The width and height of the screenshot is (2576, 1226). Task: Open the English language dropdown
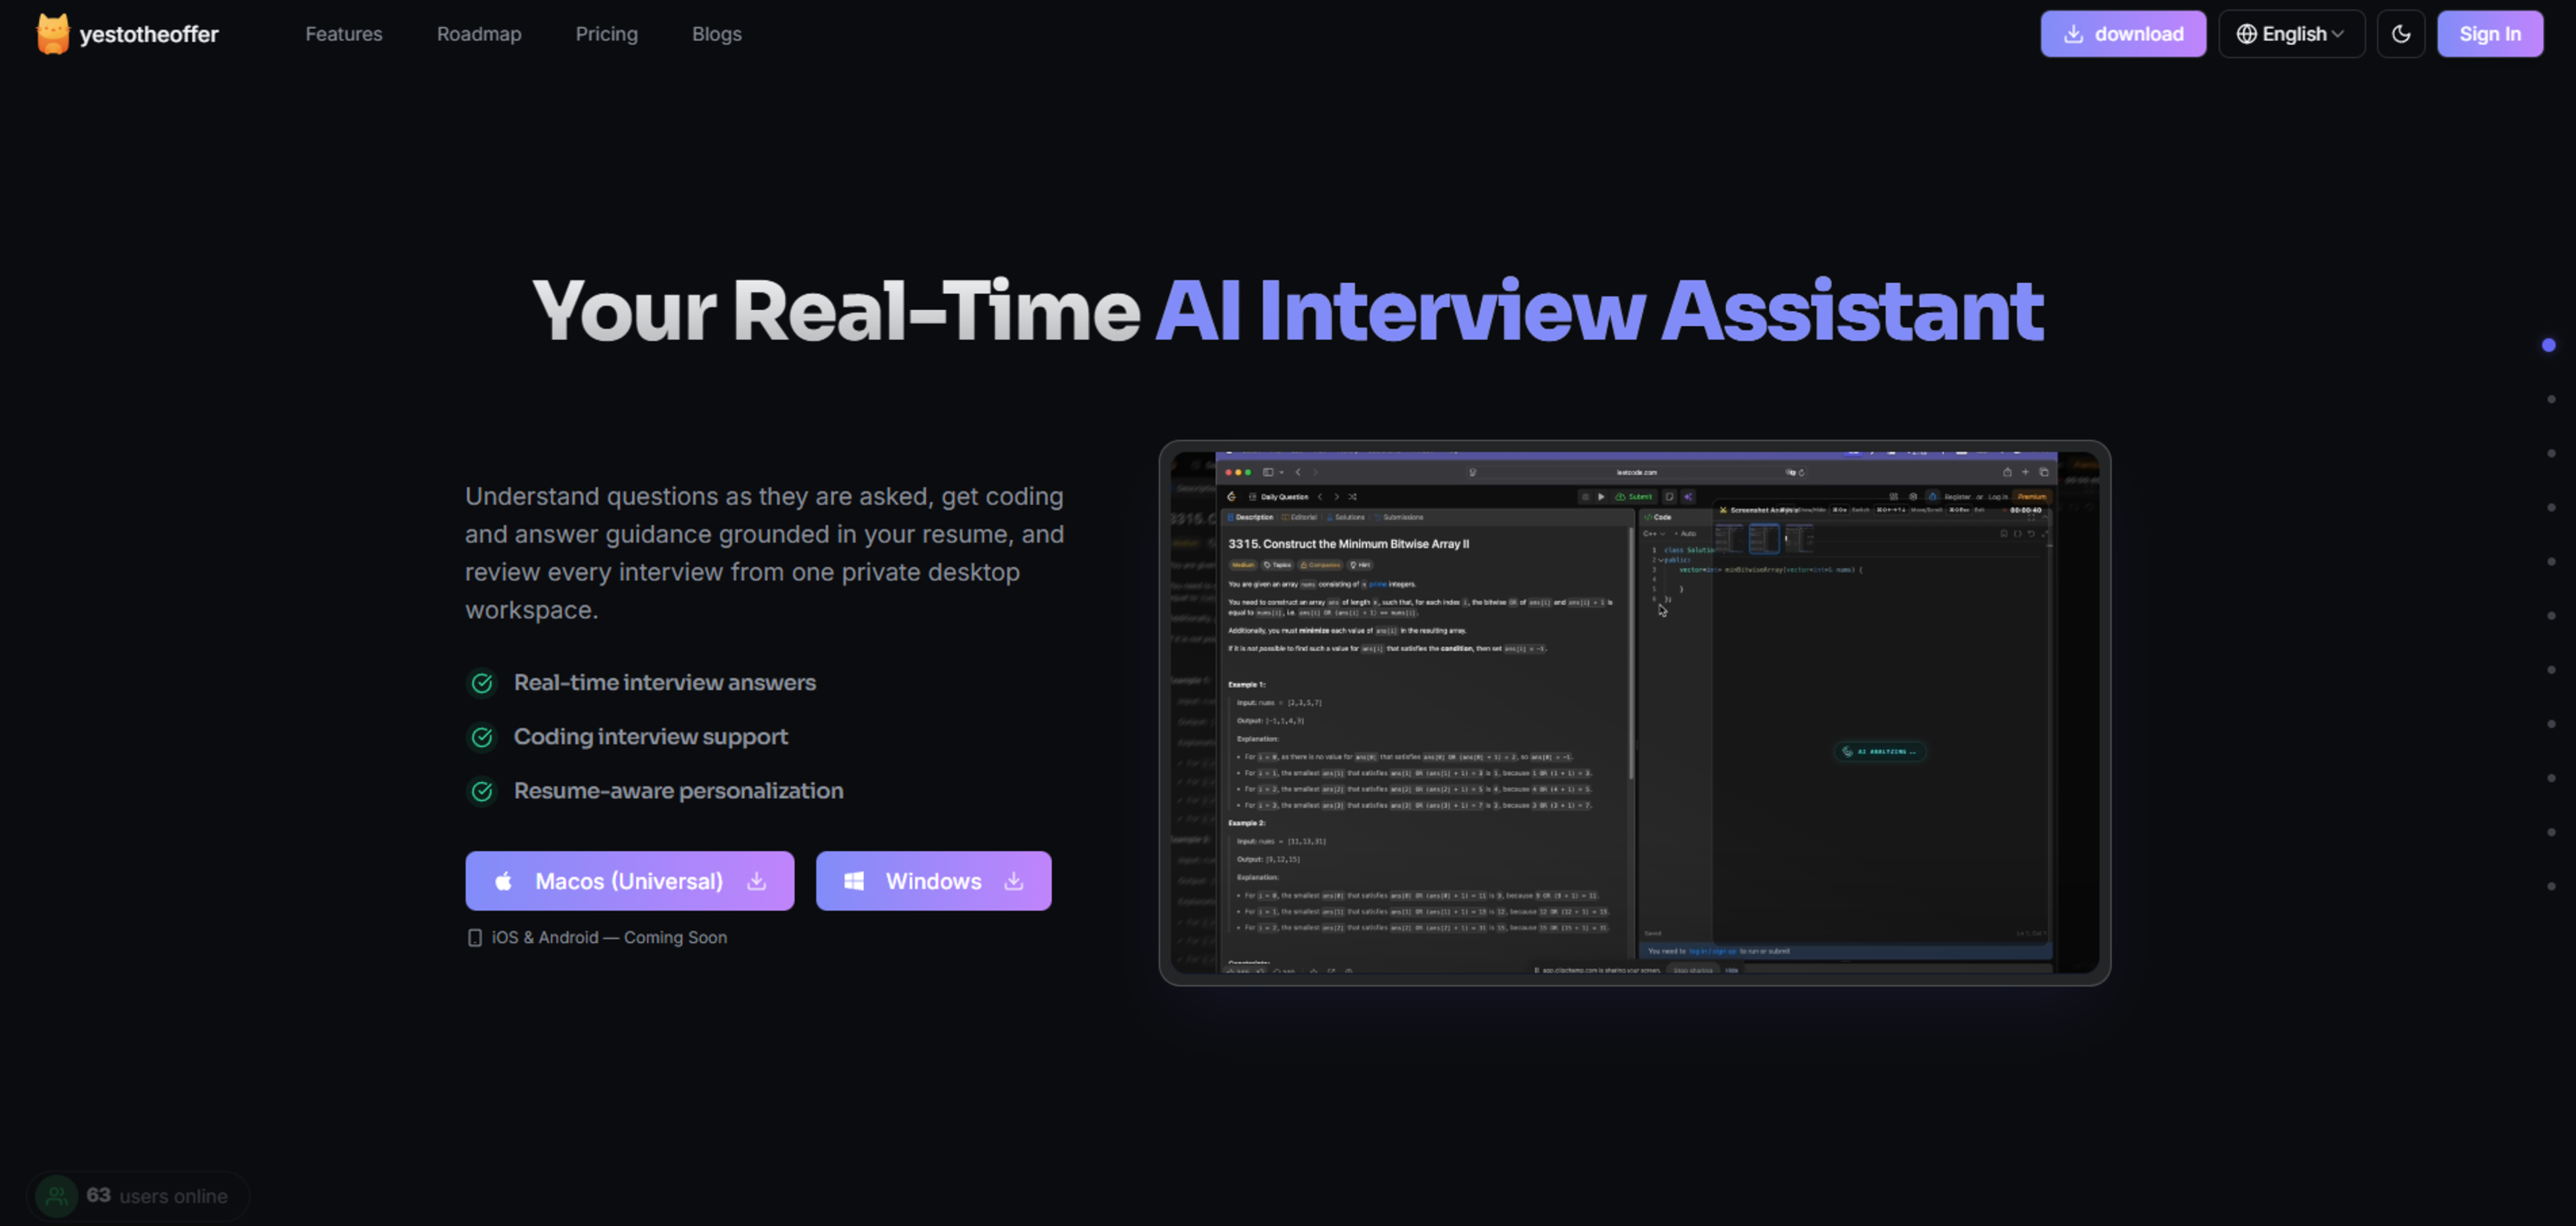2291,34
